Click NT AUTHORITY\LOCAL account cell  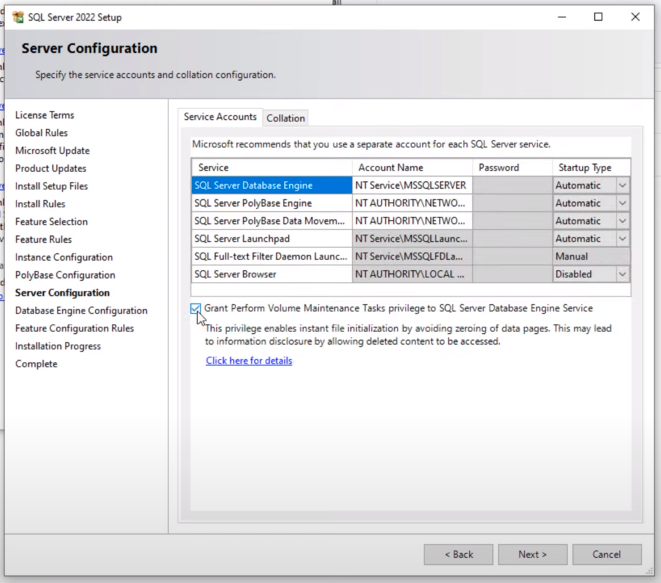[412, 274]
